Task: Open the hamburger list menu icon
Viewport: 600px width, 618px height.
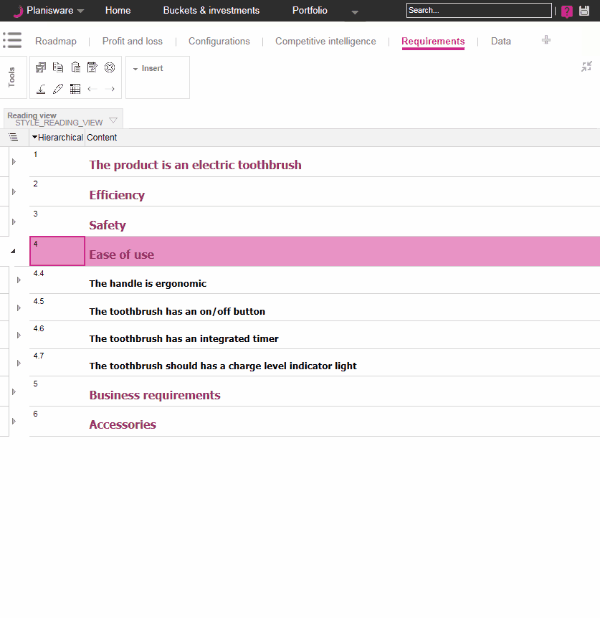Action: tap(12, 40)
